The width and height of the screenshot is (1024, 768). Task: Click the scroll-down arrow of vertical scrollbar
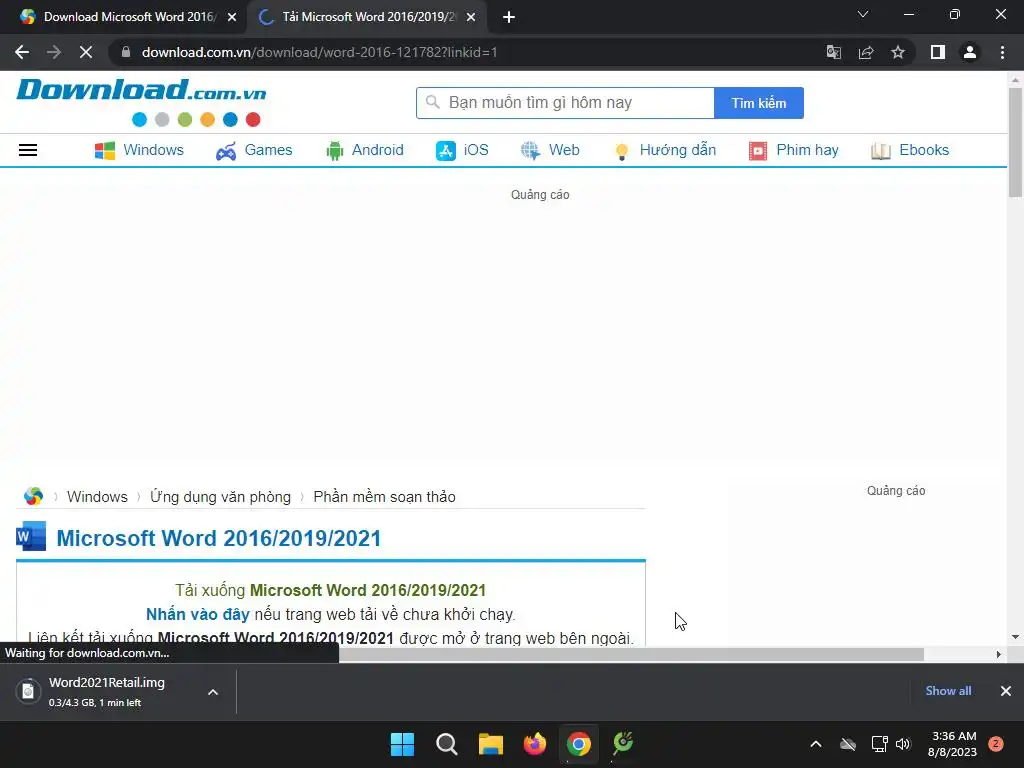click(1015, 637)
